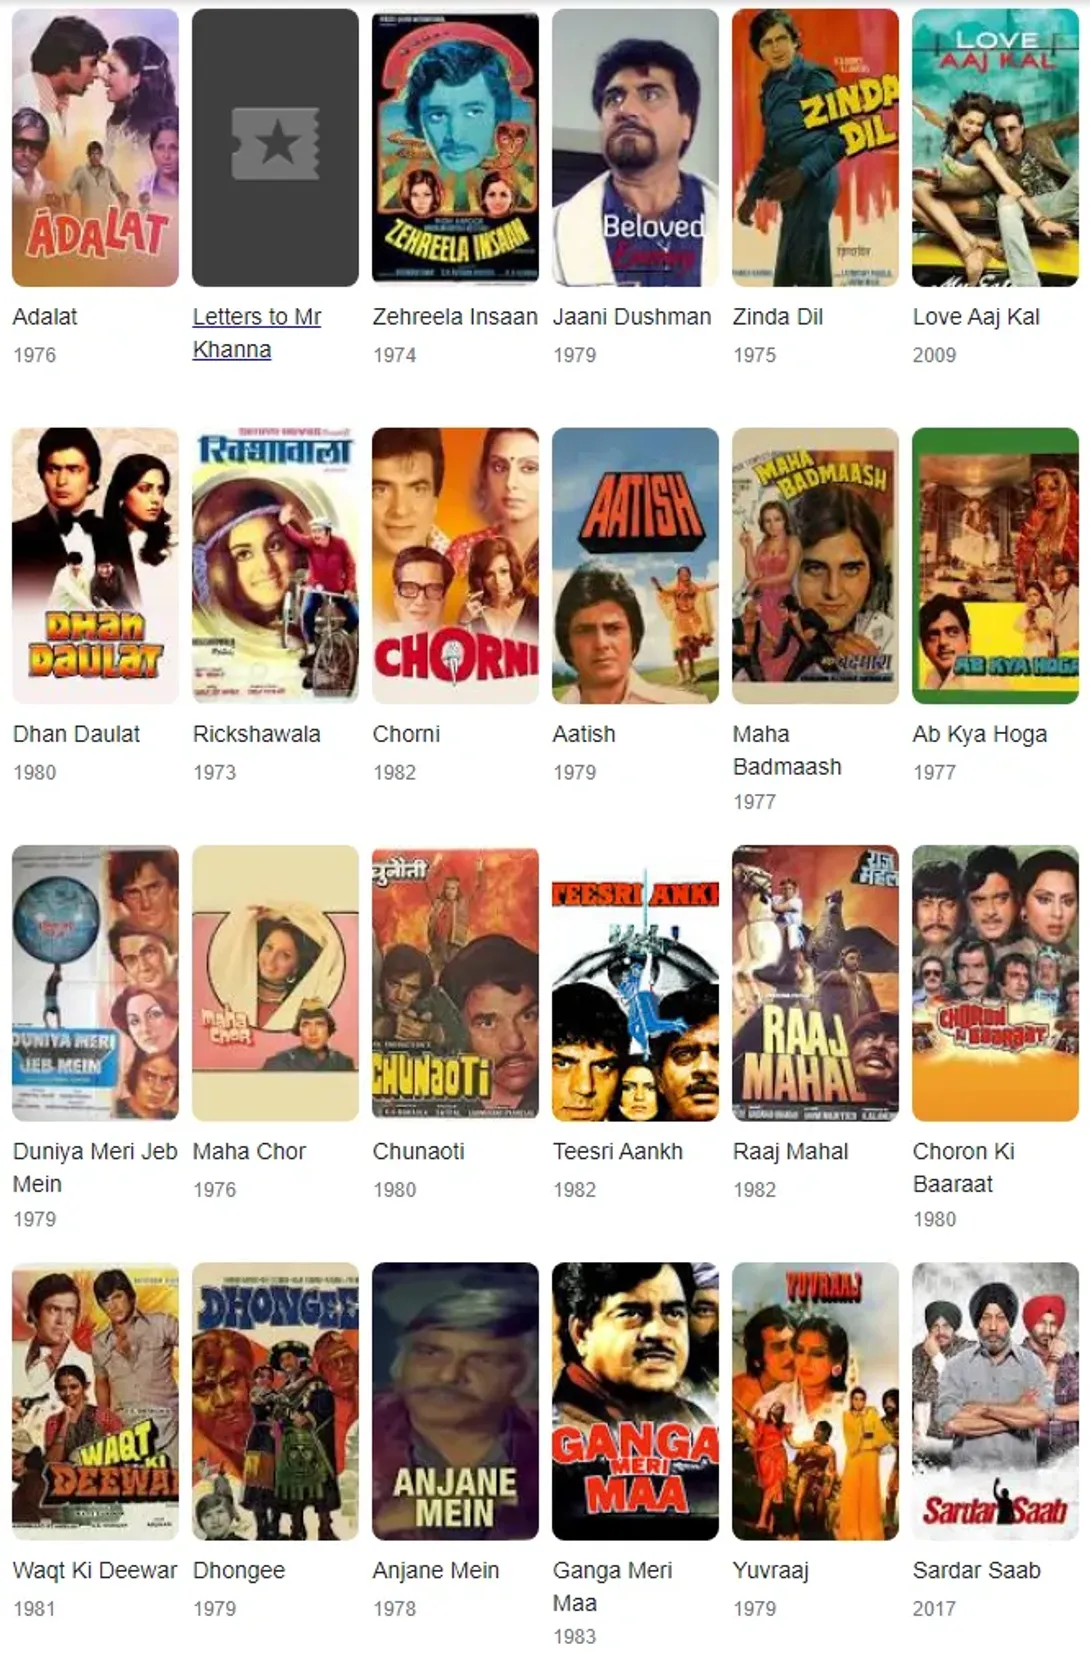Open the Zehreela Insaan poster
Viewport: 1090px width, 1655px height.
click(455, 148)
